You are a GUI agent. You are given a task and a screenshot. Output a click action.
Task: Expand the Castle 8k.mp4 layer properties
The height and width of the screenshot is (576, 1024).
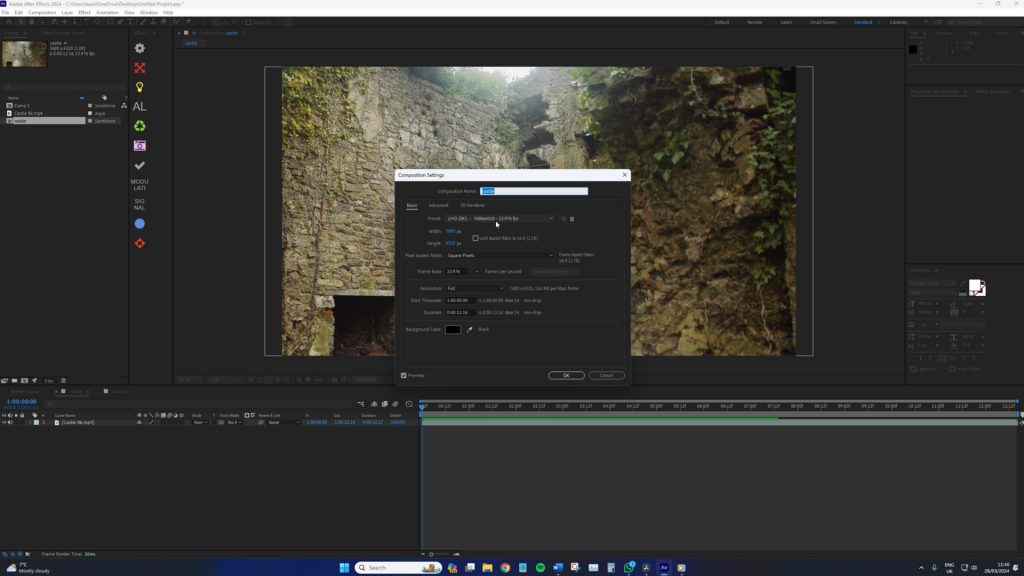30,423
